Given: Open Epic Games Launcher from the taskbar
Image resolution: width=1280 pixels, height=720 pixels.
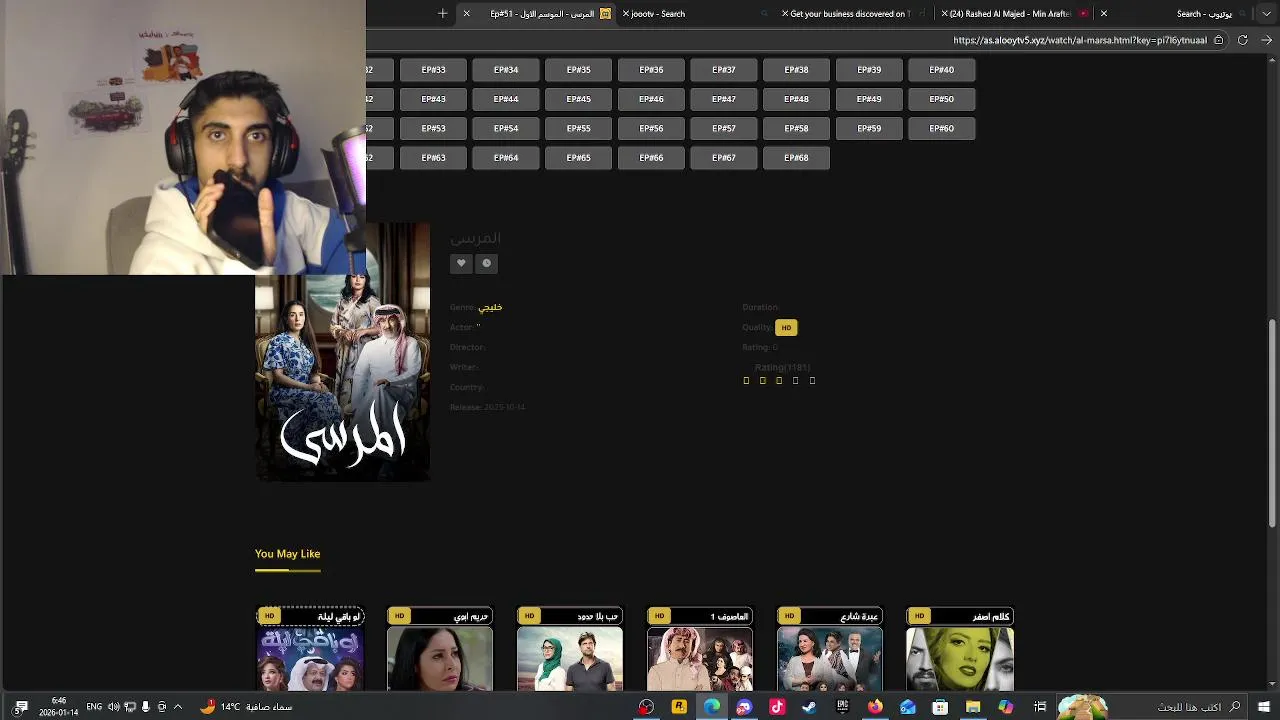Looking at the screenshot, I should pos(842,707).
